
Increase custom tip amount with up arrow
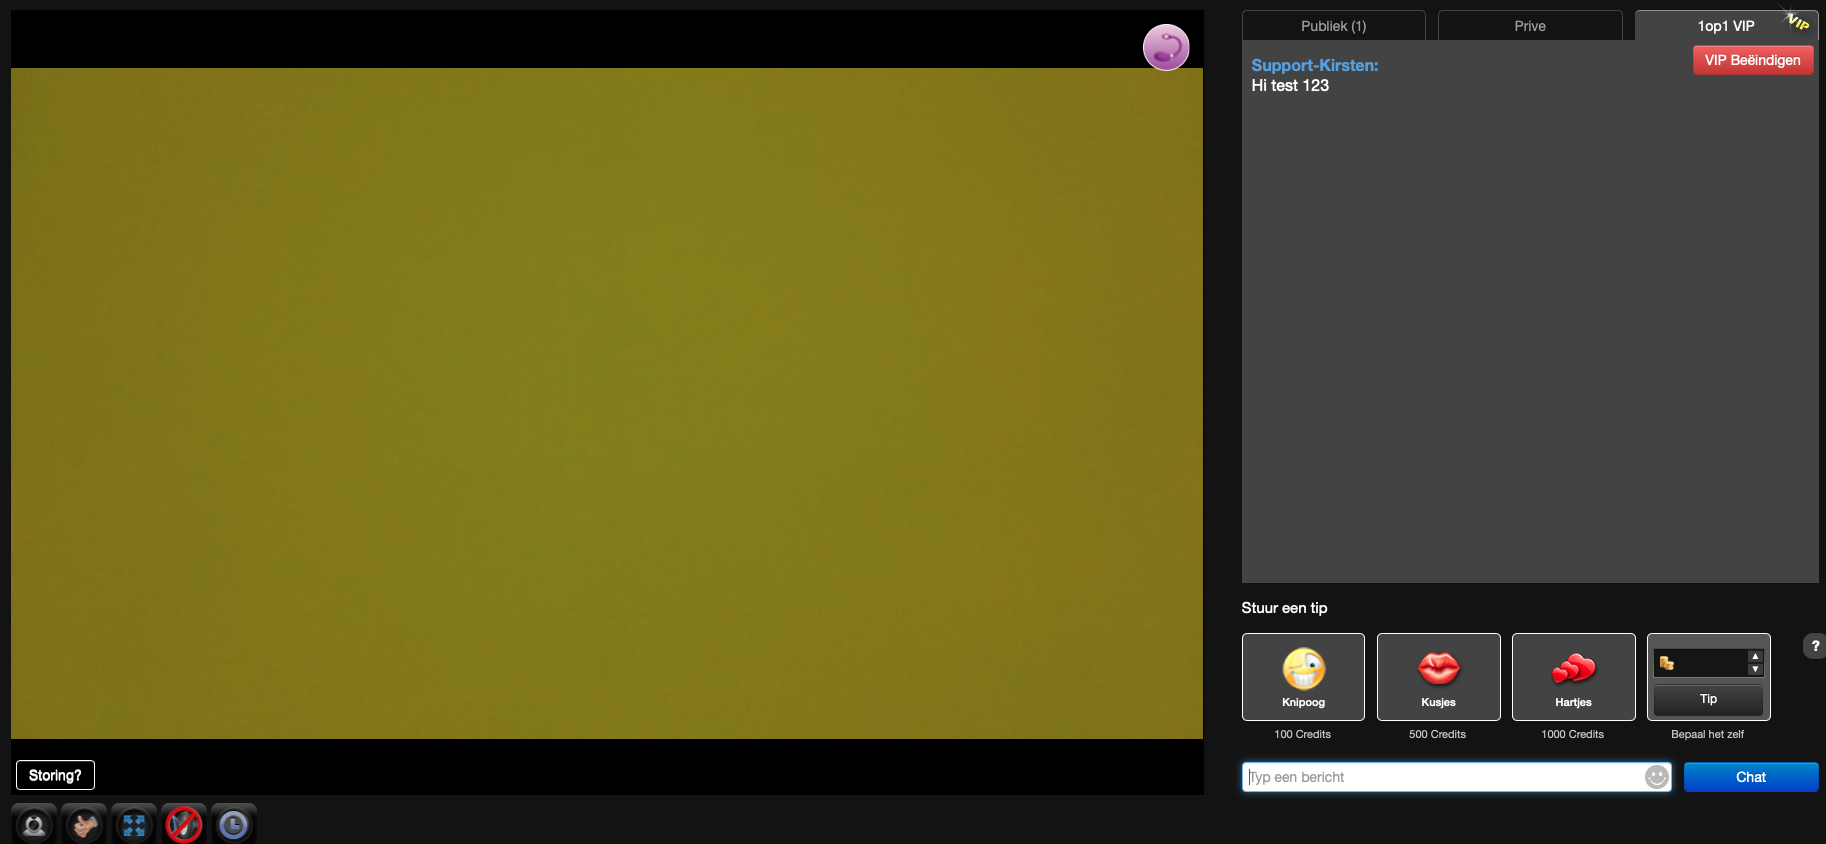click(x=1755, y=657)
